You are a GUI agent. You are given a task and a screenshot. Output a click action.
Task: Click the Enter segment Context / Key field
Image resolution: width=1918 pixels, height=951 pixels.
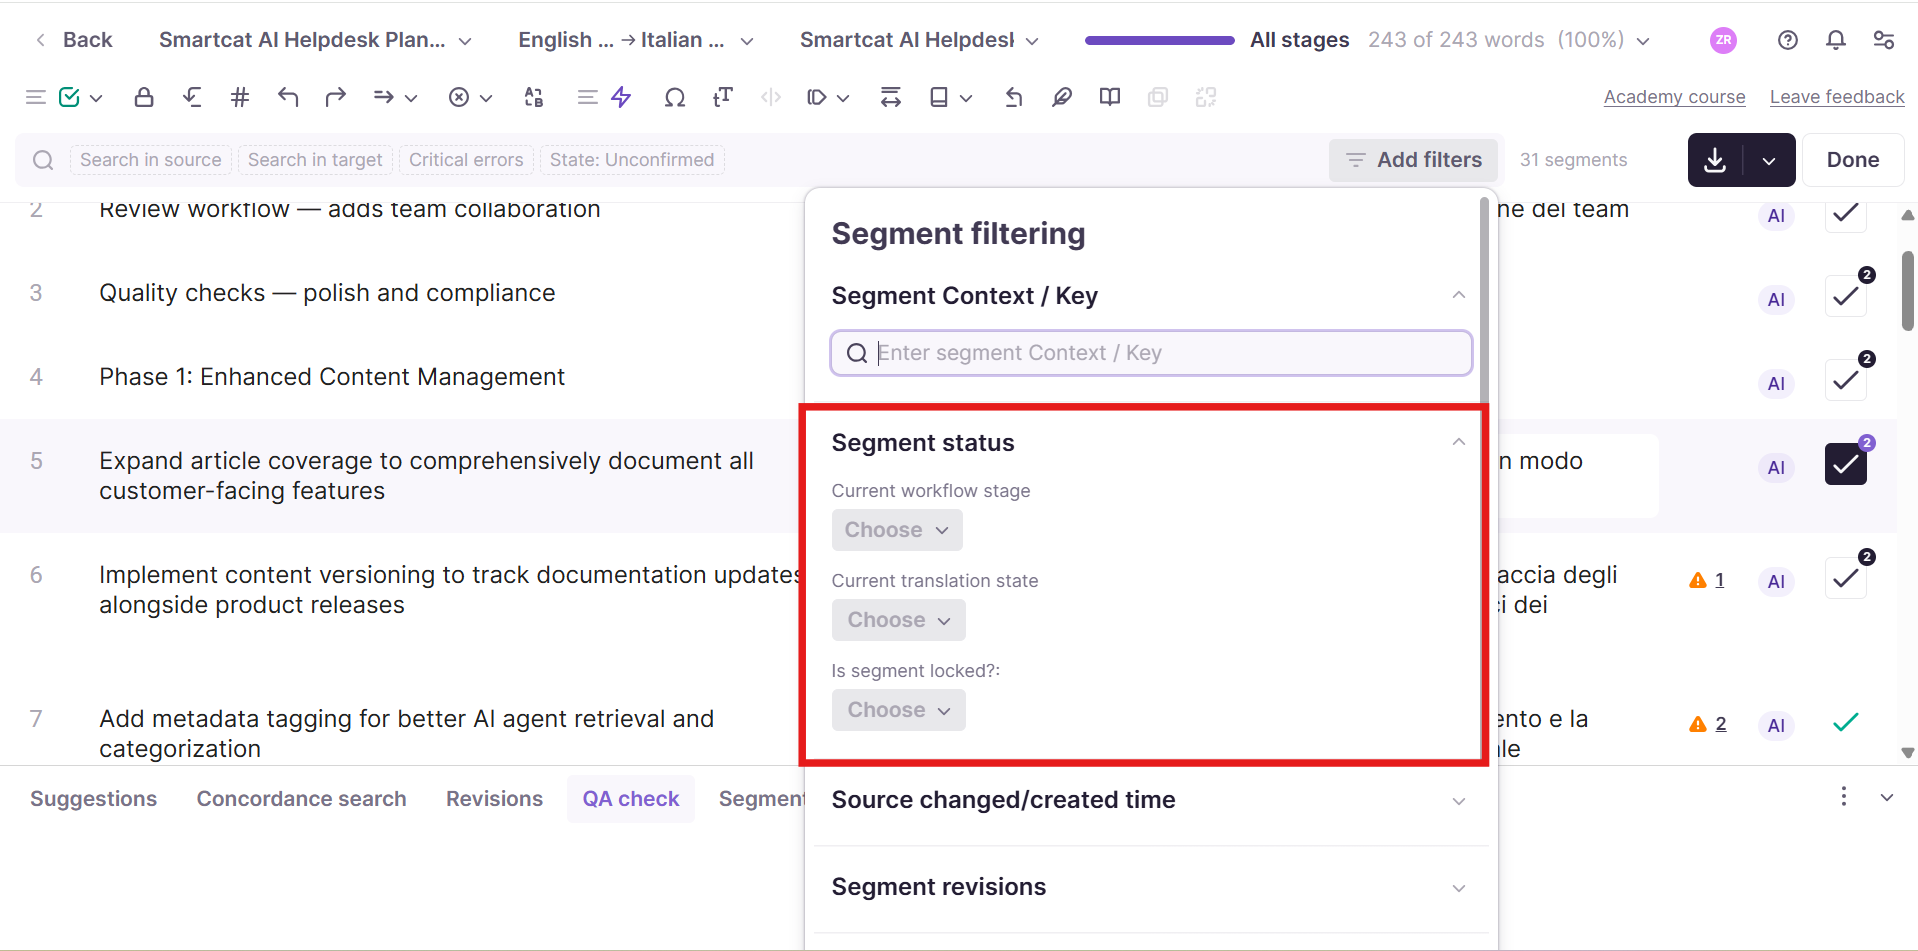(x=1151, y=353)
